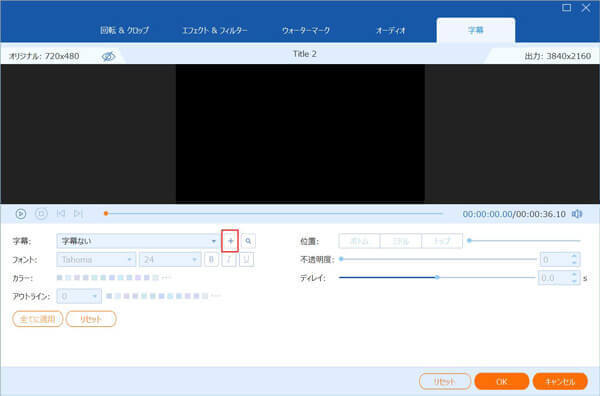Pick the first カラー swatch
Viewport: 600px width, 396px height.
(x=59, y=277)
